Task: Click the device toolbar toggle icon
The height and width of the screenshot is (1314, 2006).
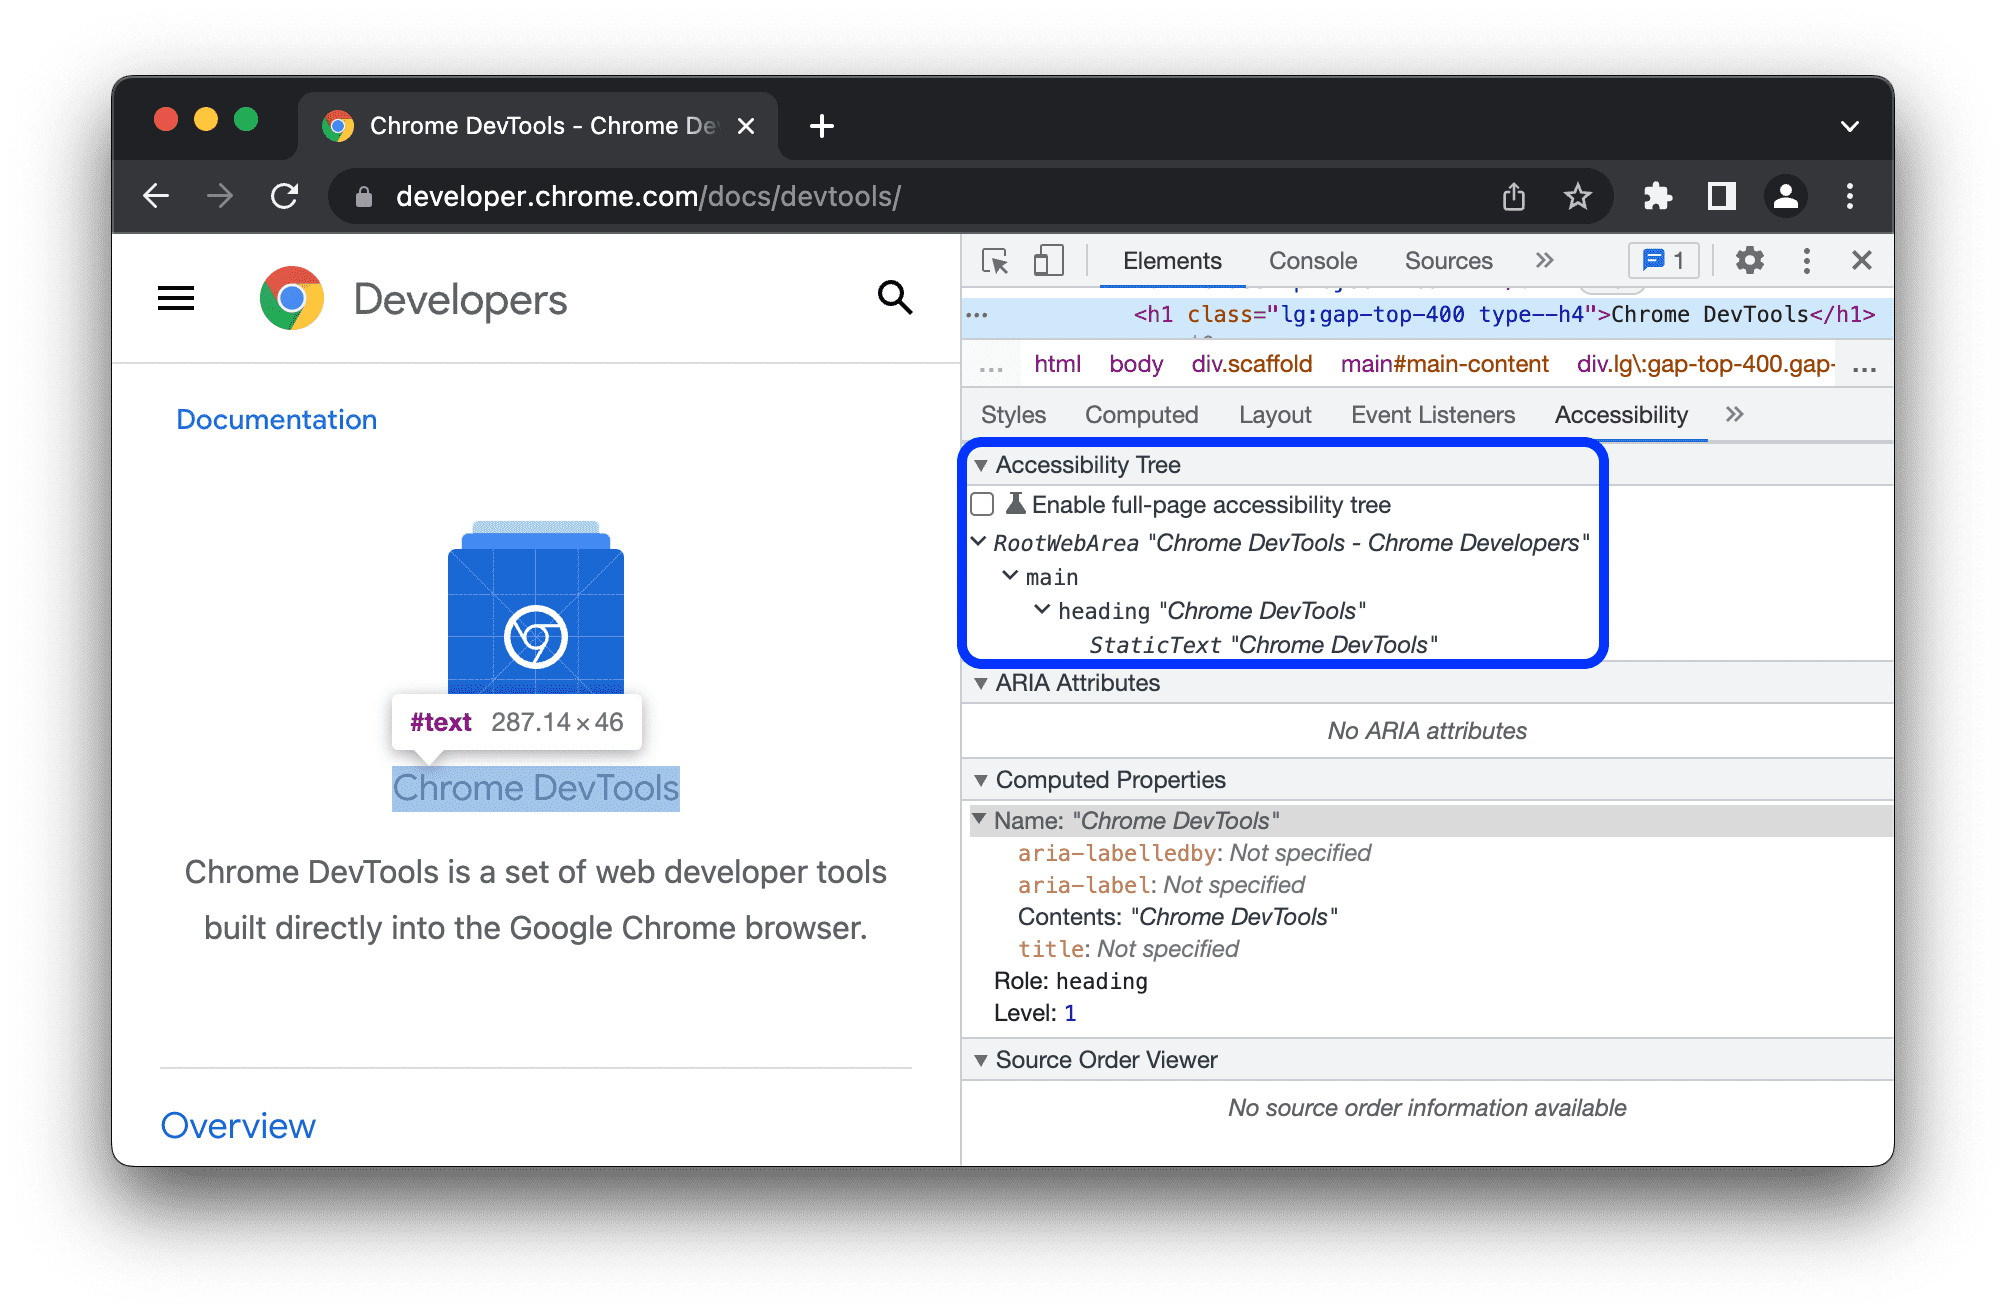Action: pyautogui.click(x=1048, y=261)
